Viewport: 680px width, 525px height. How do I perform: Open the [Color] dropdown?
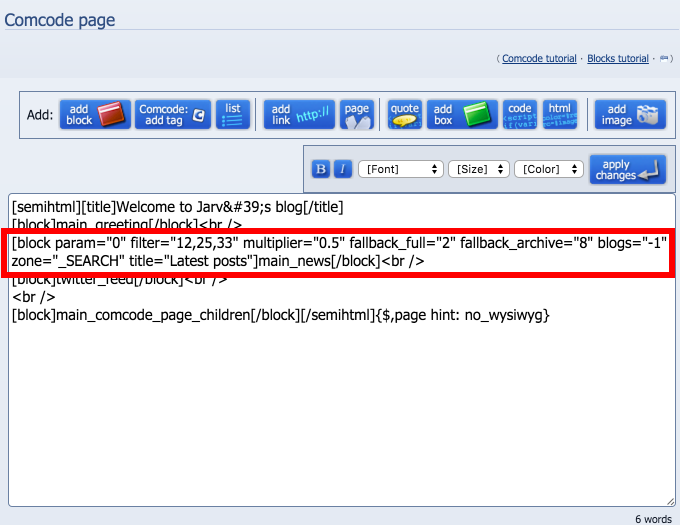pos(549,169)
